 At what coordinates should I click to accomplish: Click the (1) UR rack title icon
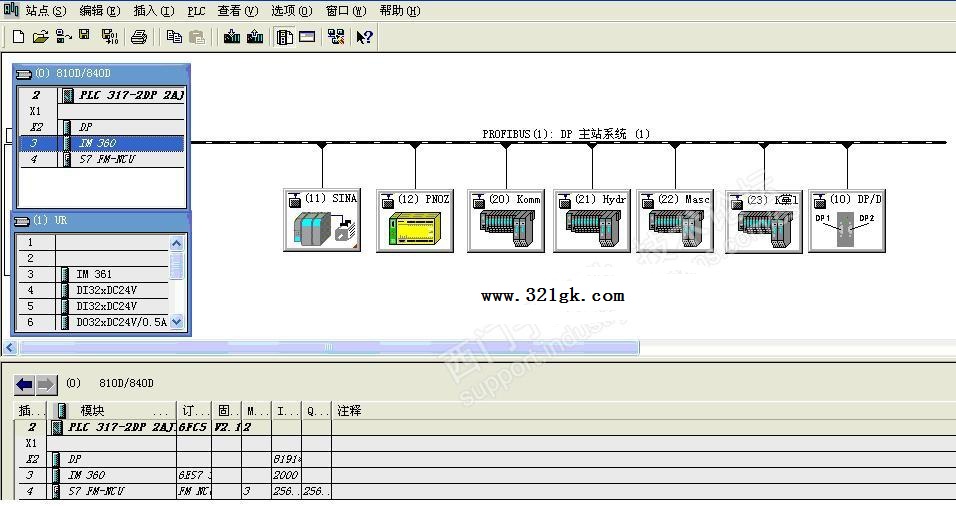pyautogui.click(x=22, y=221)
